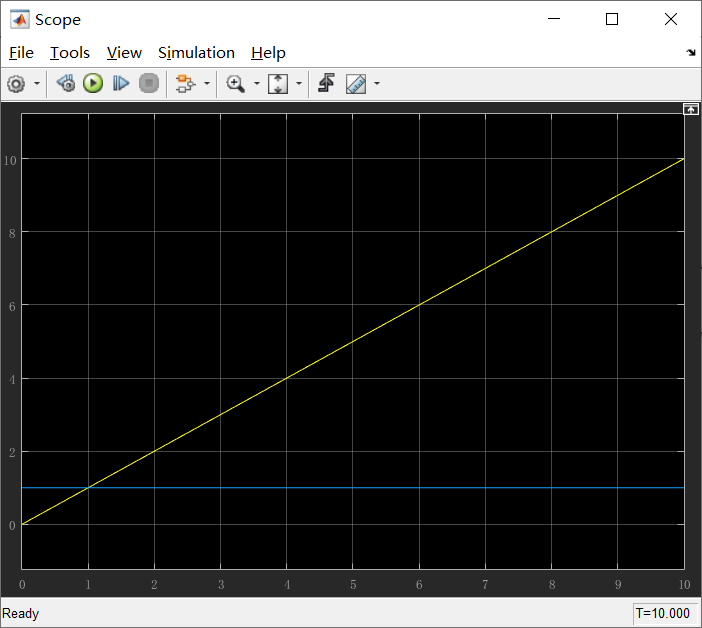Close the Scope window
The image size is (702, 628).
pos(671,19)
